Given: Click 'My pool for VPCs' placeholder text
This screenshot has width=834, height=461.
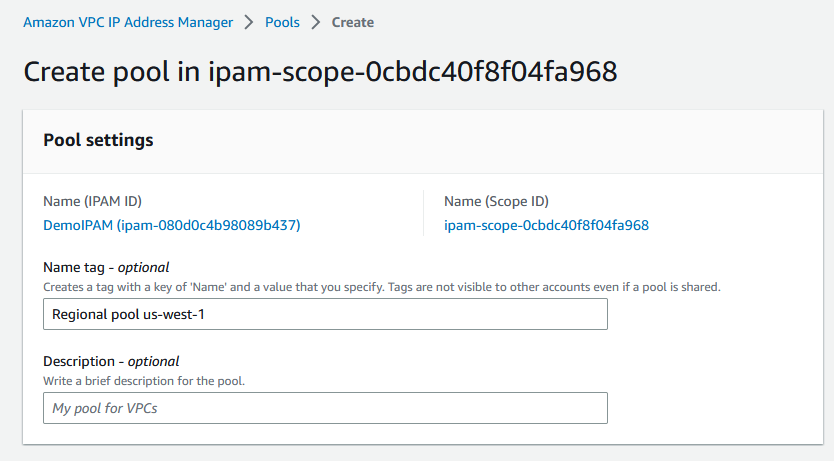Looking at the screenshot, I should tap(105, 408).
